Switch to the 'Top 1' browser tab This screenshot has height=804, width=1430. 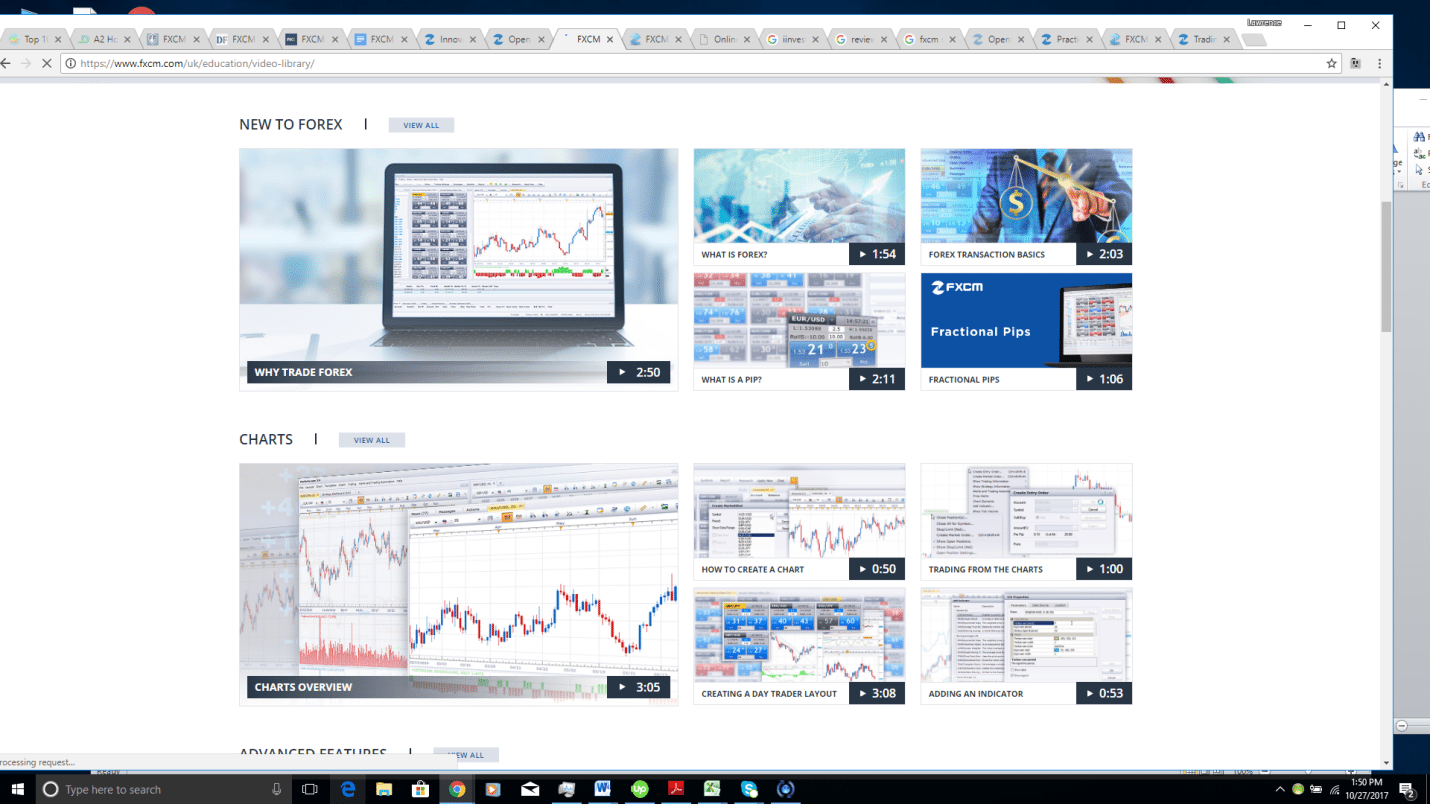pos(33,39)
